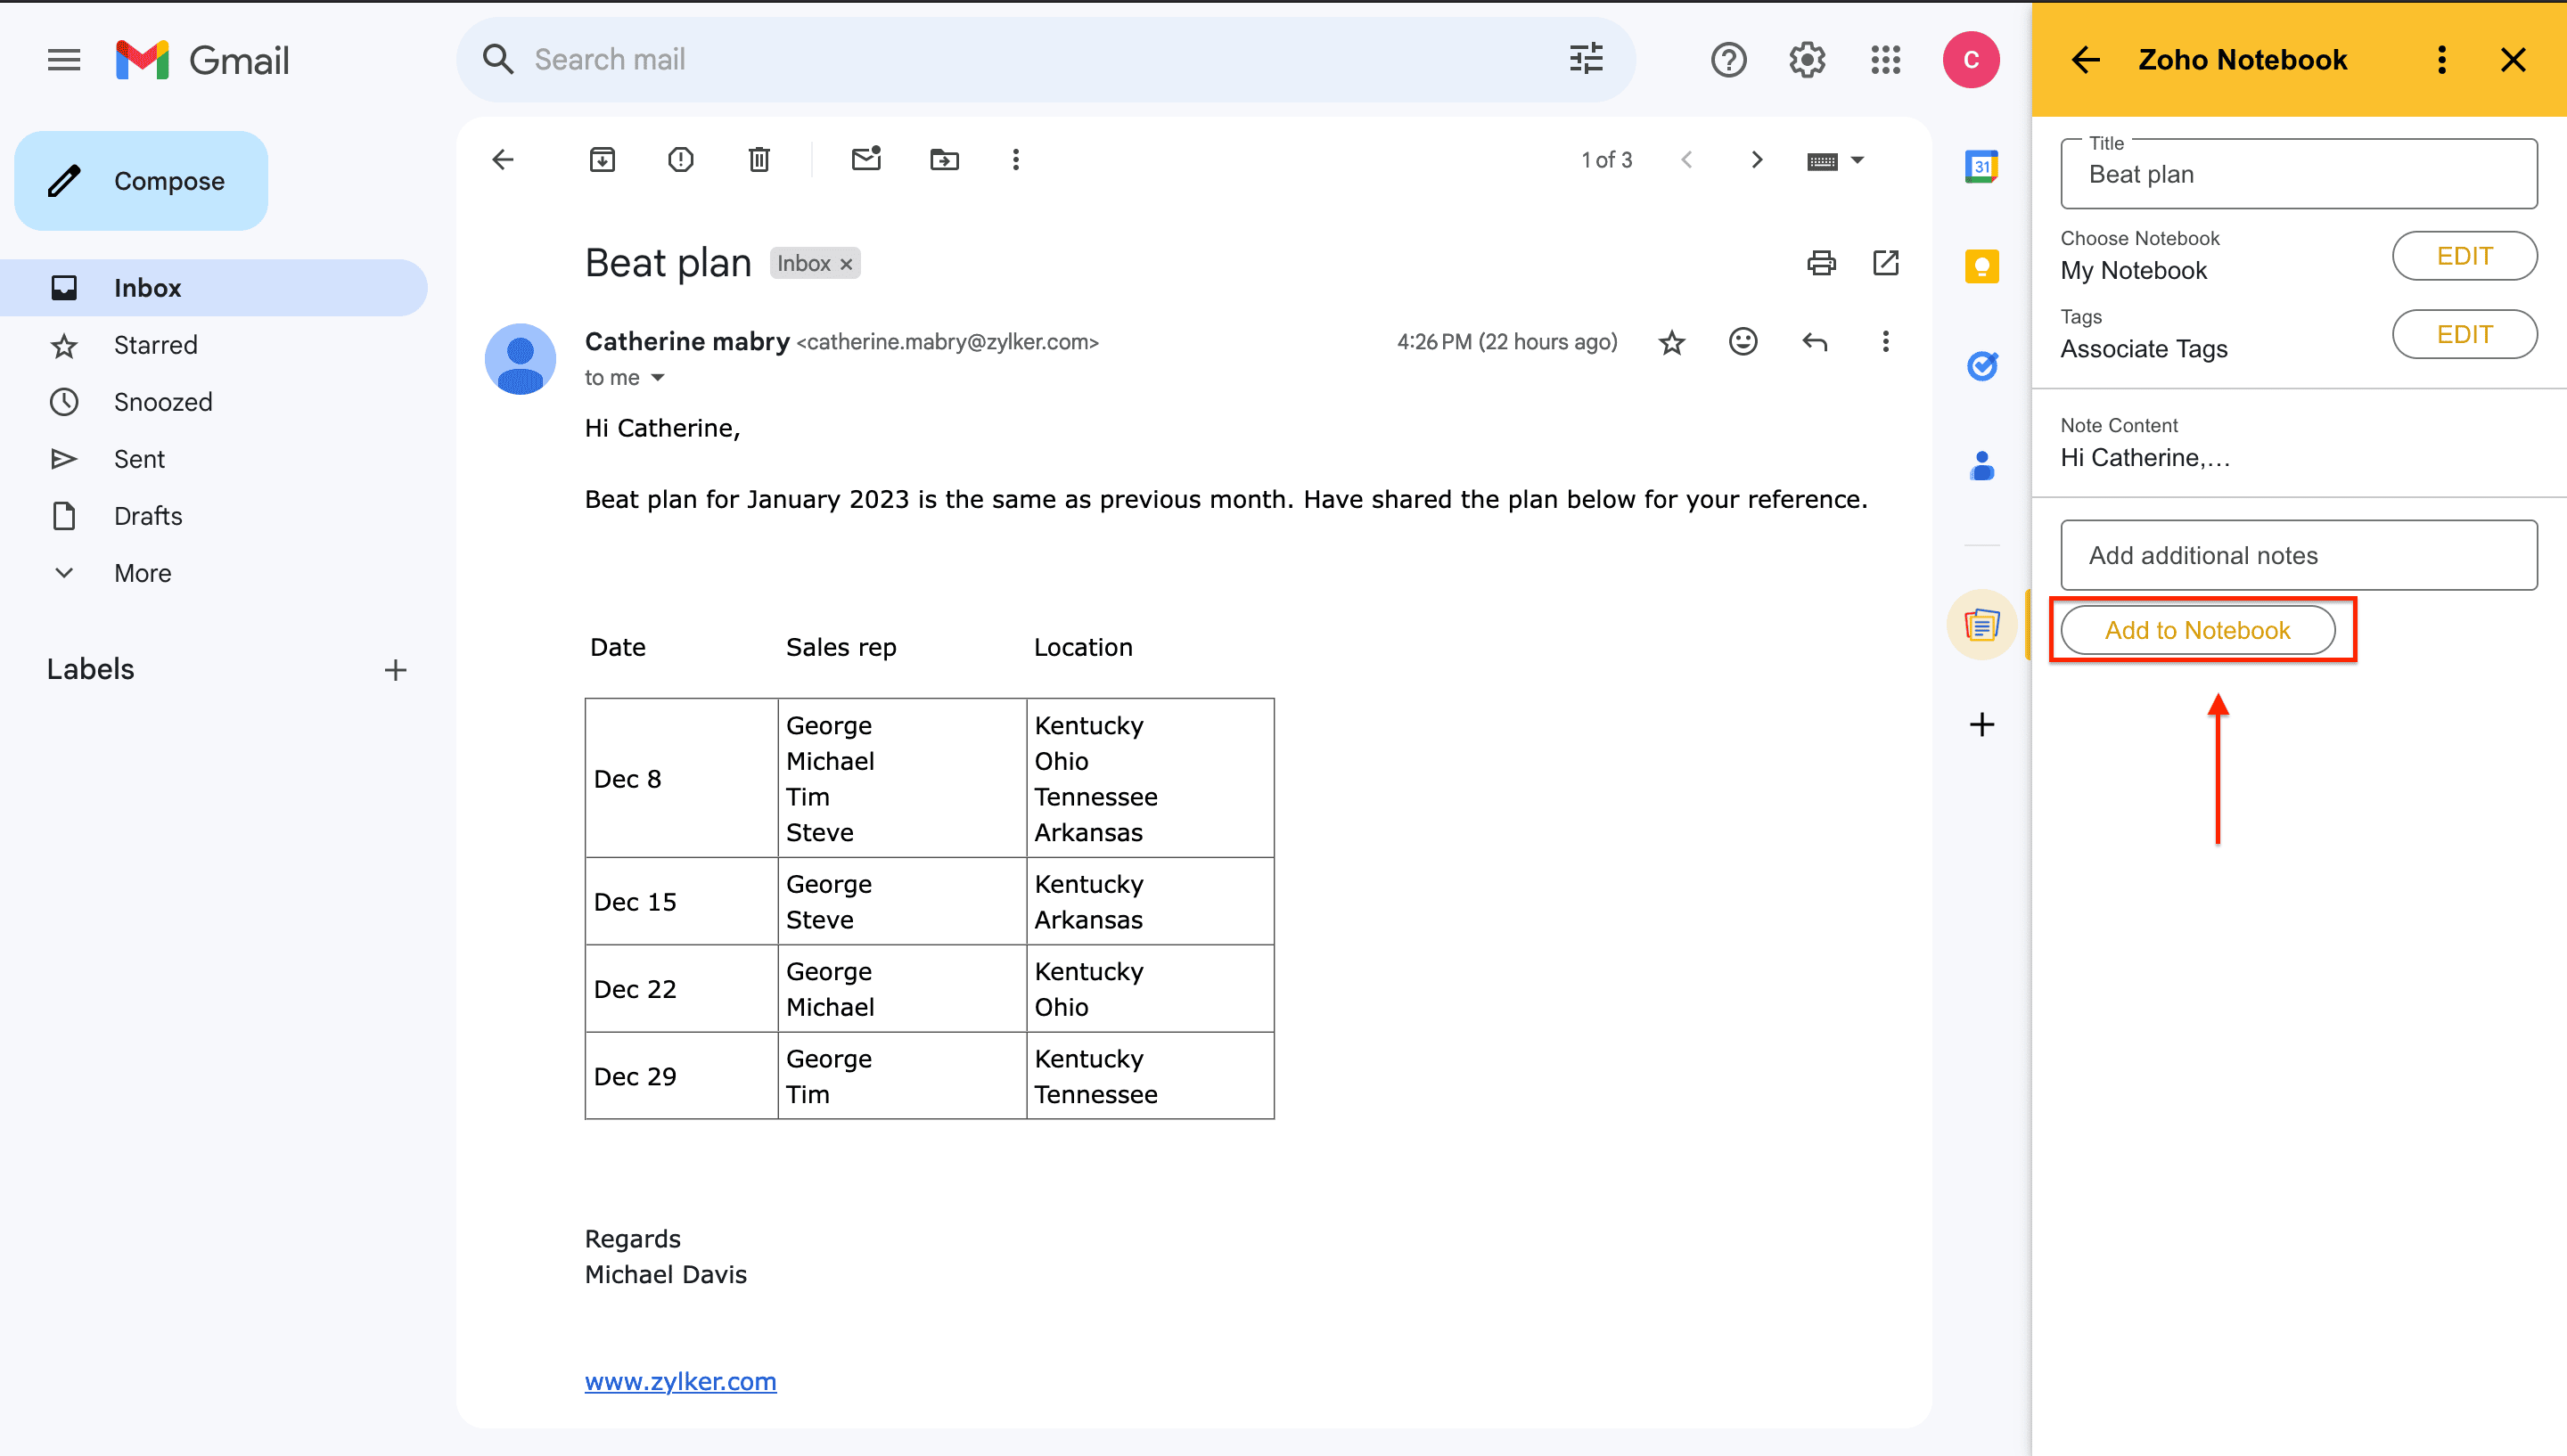Remove the Inbox label from email
Screen dimensions: 2567x1456
[x=846, y=264]
